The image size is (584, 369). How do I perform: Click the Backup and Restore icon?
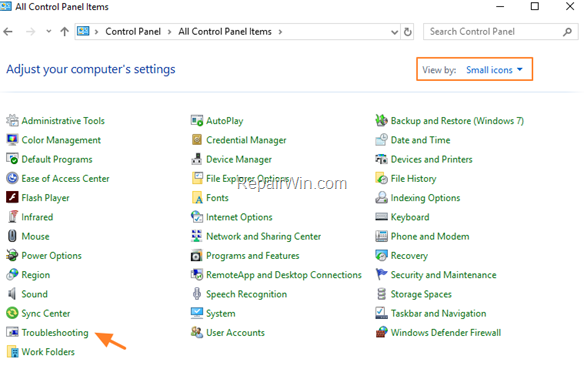point(381,120)
